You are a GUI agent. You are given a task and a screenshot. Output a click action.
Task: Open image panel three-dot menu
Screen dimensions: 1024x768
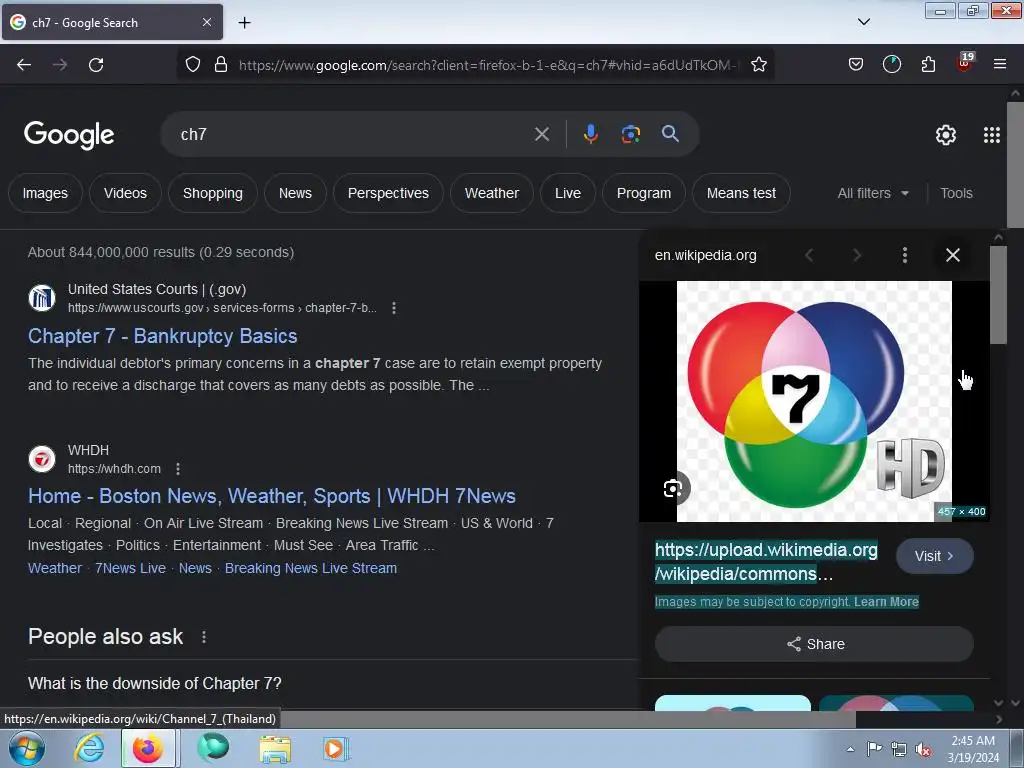coord(904,255)
